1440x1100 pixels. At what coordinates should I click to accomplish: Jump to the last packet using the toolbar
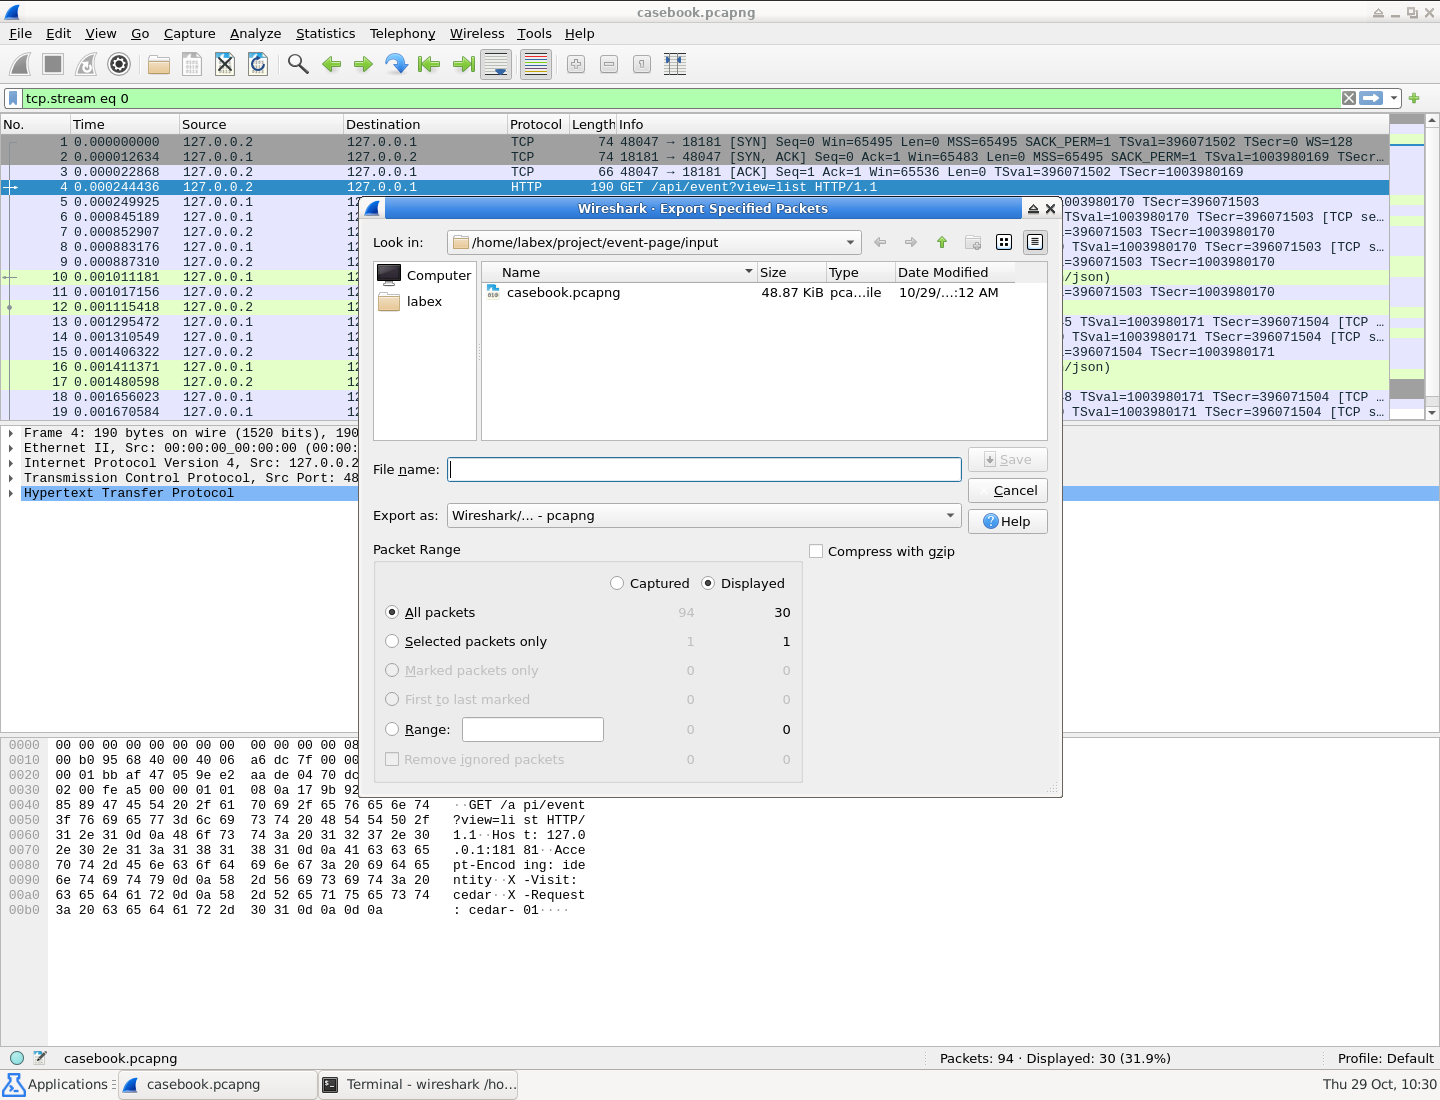pyautogui.click(x=463, y=65)
